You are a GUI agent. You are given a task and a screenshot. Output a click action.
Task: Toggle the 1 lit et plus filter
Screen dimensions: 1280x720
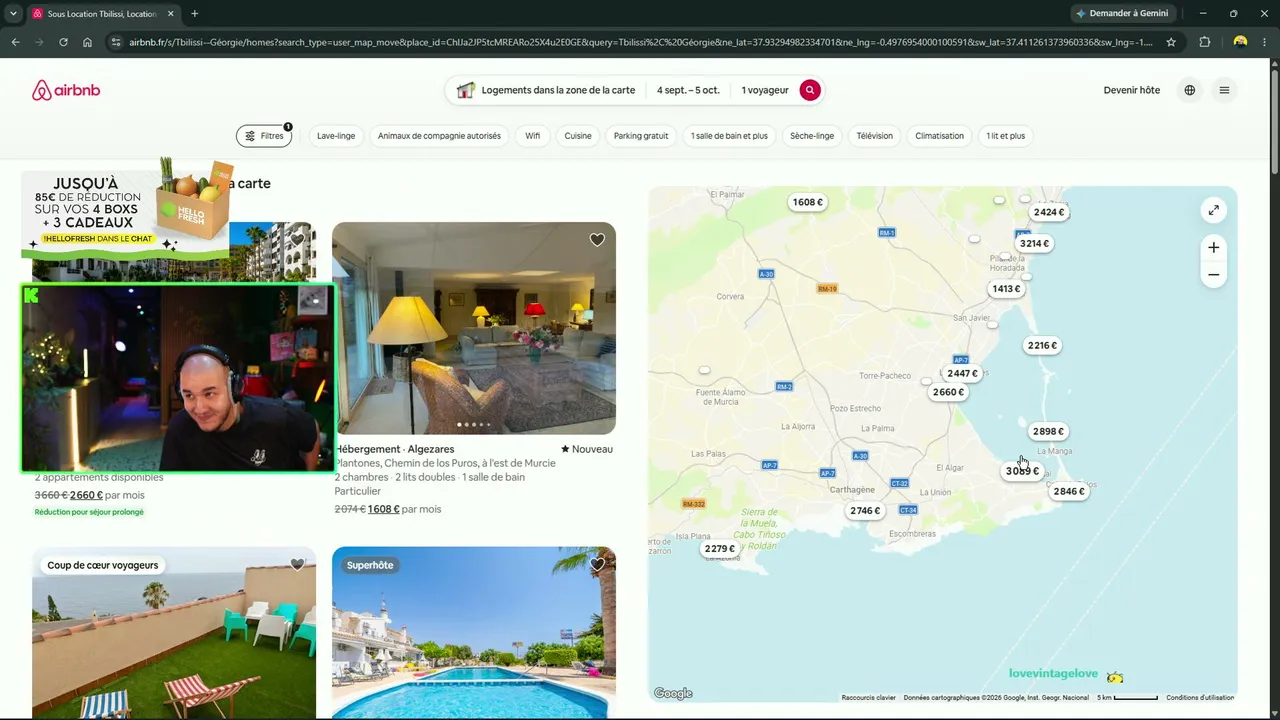[x=1006, y=136]
